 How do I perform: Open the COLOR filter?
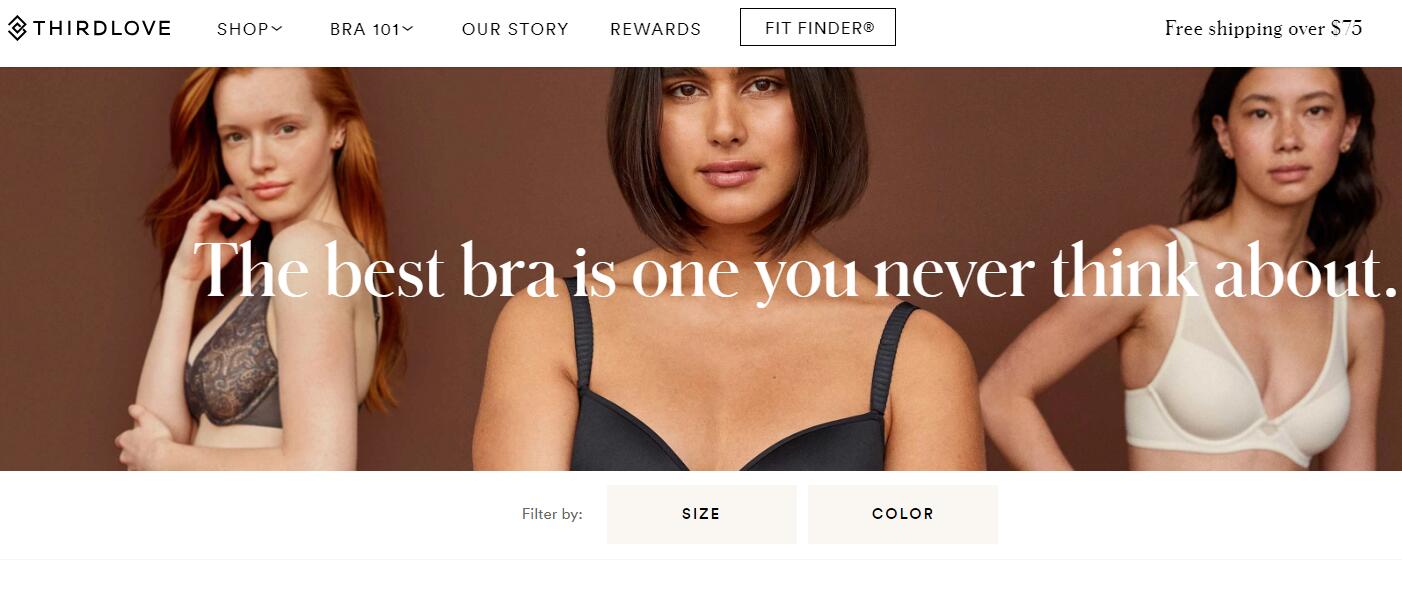(x=903, y=514)
